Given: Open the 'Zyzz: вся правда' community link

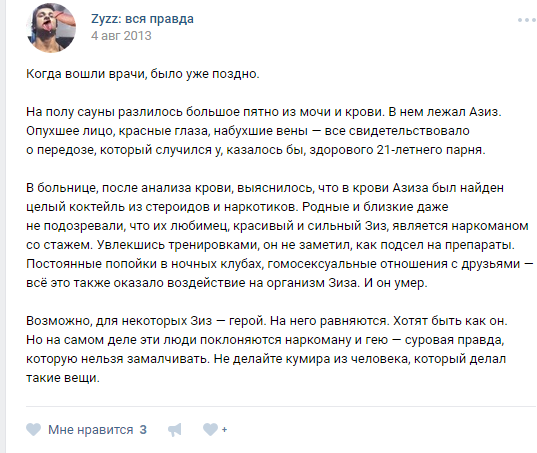Looking at the screenshot, I should click(x=142, y=19).
